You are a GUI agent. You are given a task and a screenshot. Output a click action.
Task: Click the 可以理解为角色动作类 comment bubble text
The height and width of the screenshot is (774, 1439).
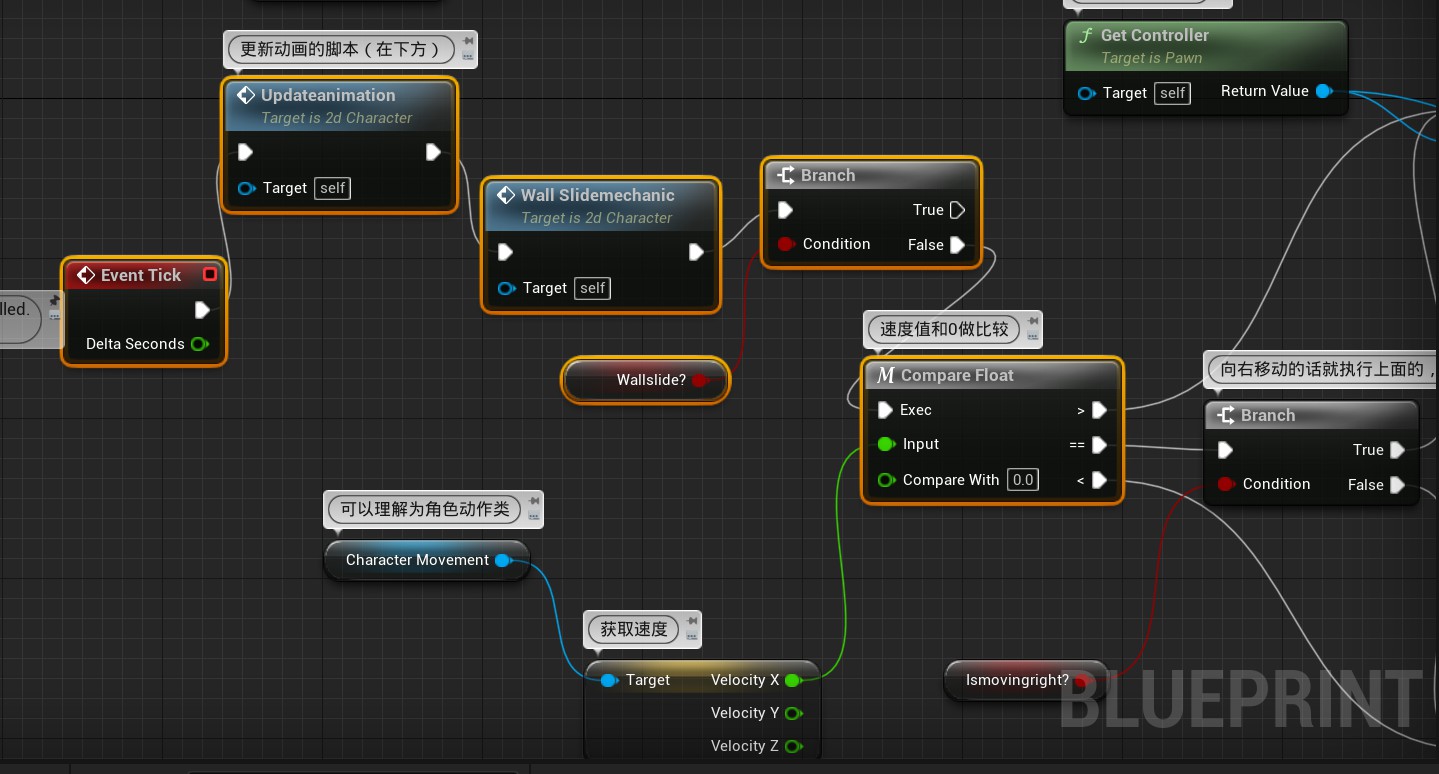pos(425,509)
